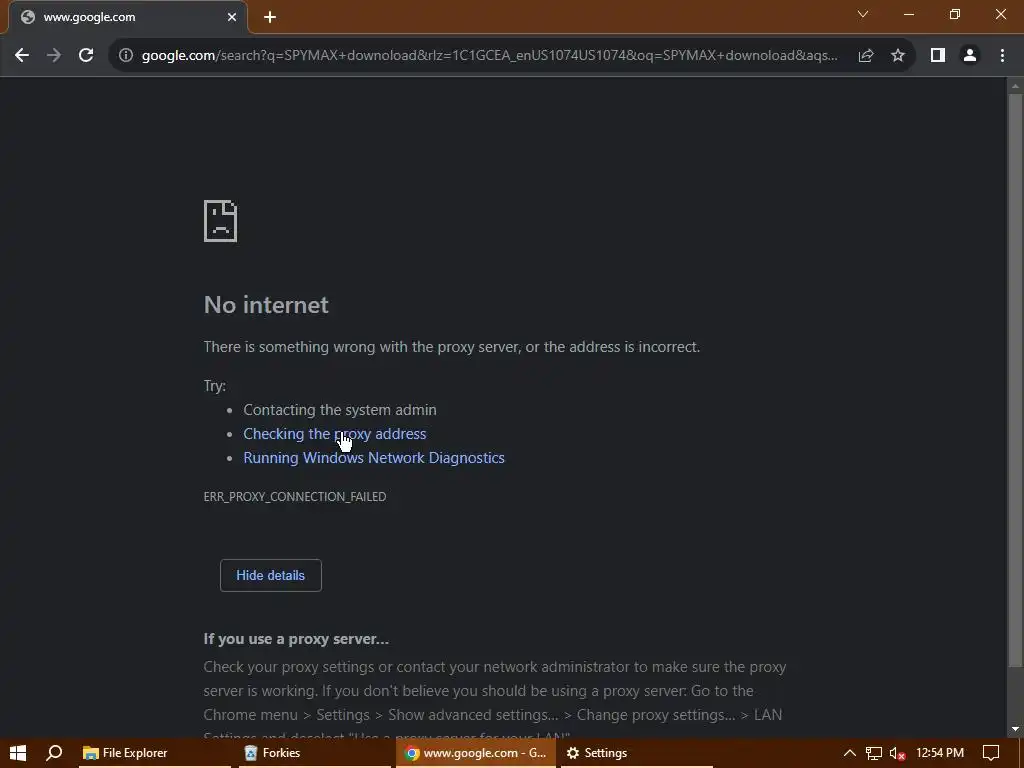The width and height of the screenshot is (1024, 768).
Task: Open the network status tray icon
Action: click(x=874, y=753)
